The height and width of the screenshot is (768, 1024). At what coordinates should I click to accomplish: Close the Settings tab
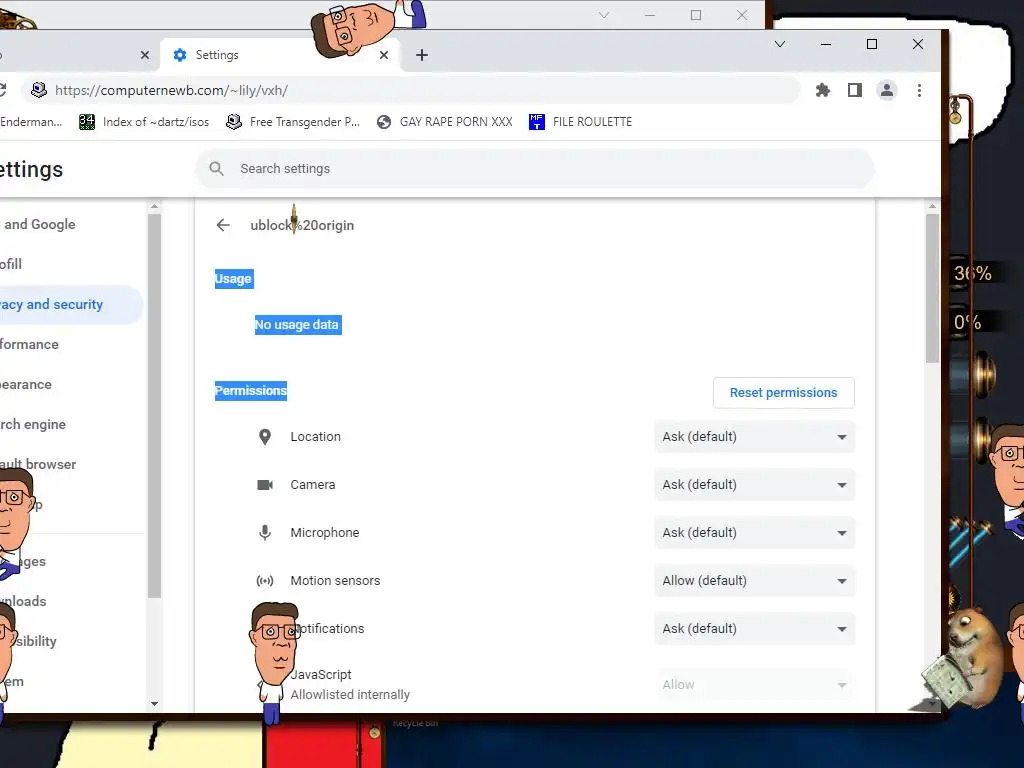pos(384,55)
